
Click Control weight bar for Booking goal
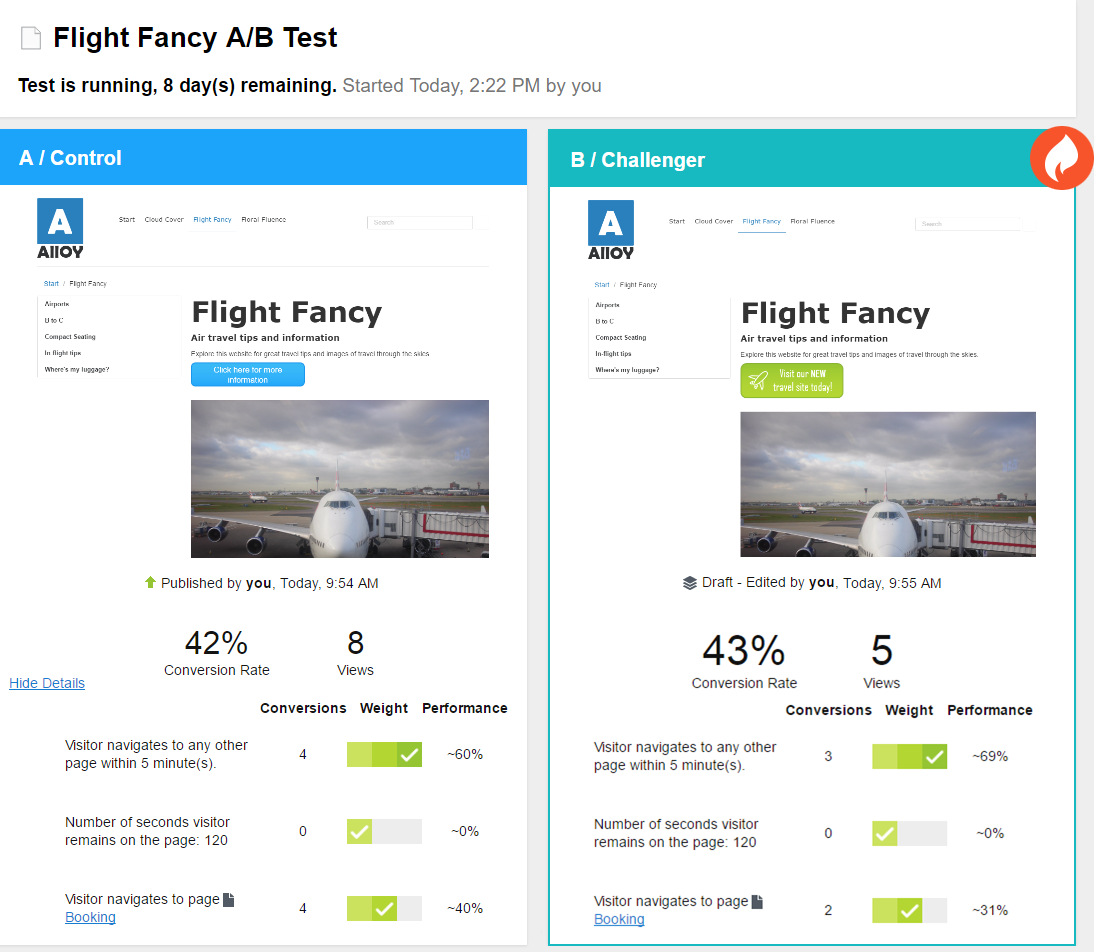(384, 908)
